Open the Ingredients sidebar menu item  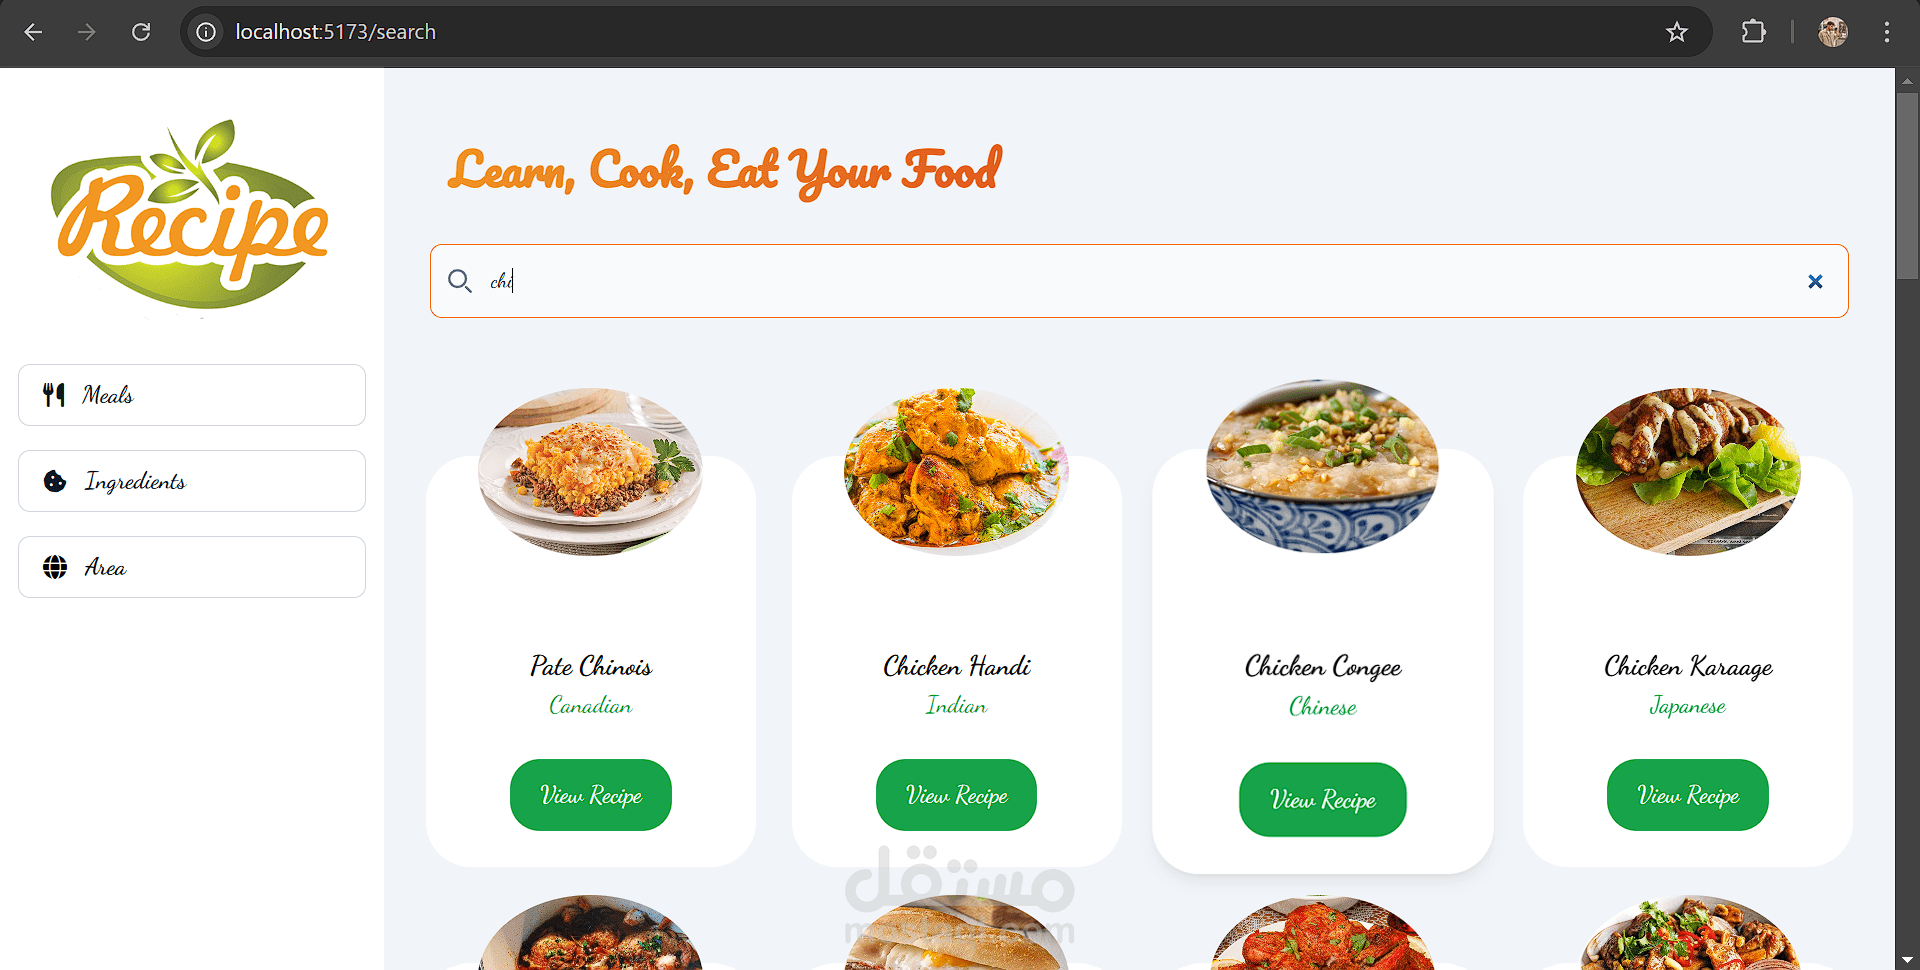(x=192, y=481)
